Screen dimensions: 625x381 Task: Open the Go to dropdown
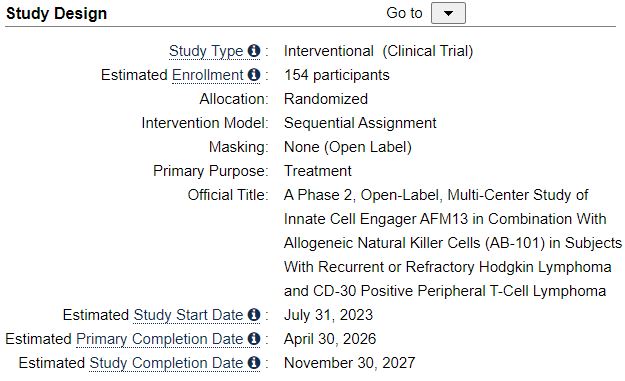tap(448, 13)
